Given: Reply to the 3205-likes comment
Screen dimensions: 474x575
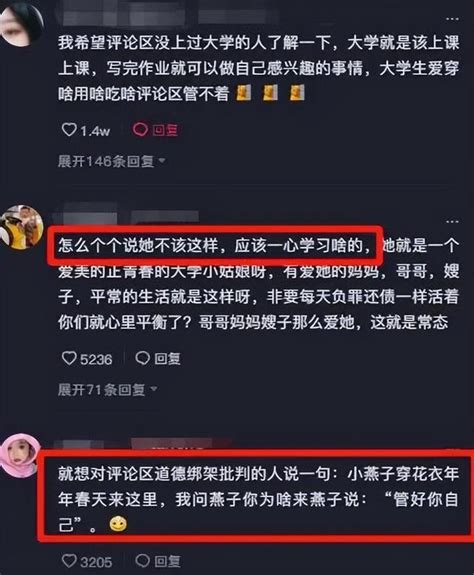Looking at the screenshot, I should (x=158, y=561).
